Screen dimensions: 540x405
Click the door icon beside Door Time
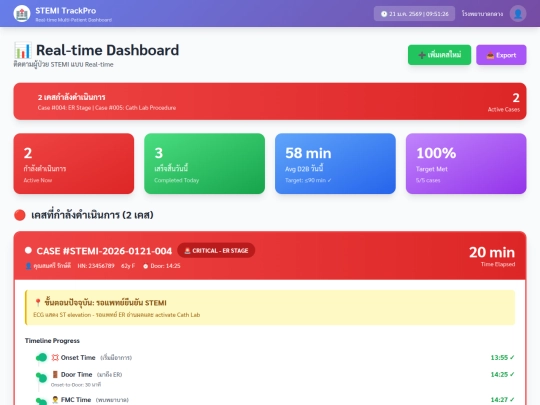55,374
